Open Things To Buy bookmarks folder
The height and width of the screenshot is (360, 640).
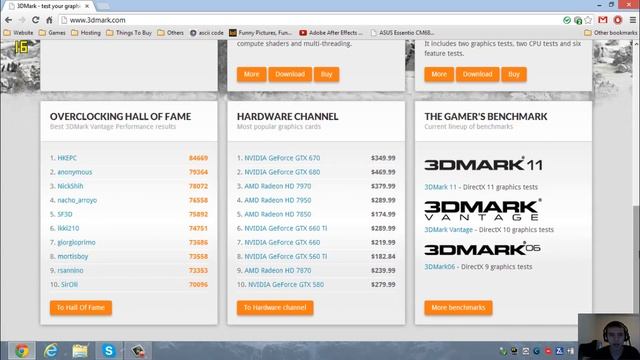click(x=129, y=33)
